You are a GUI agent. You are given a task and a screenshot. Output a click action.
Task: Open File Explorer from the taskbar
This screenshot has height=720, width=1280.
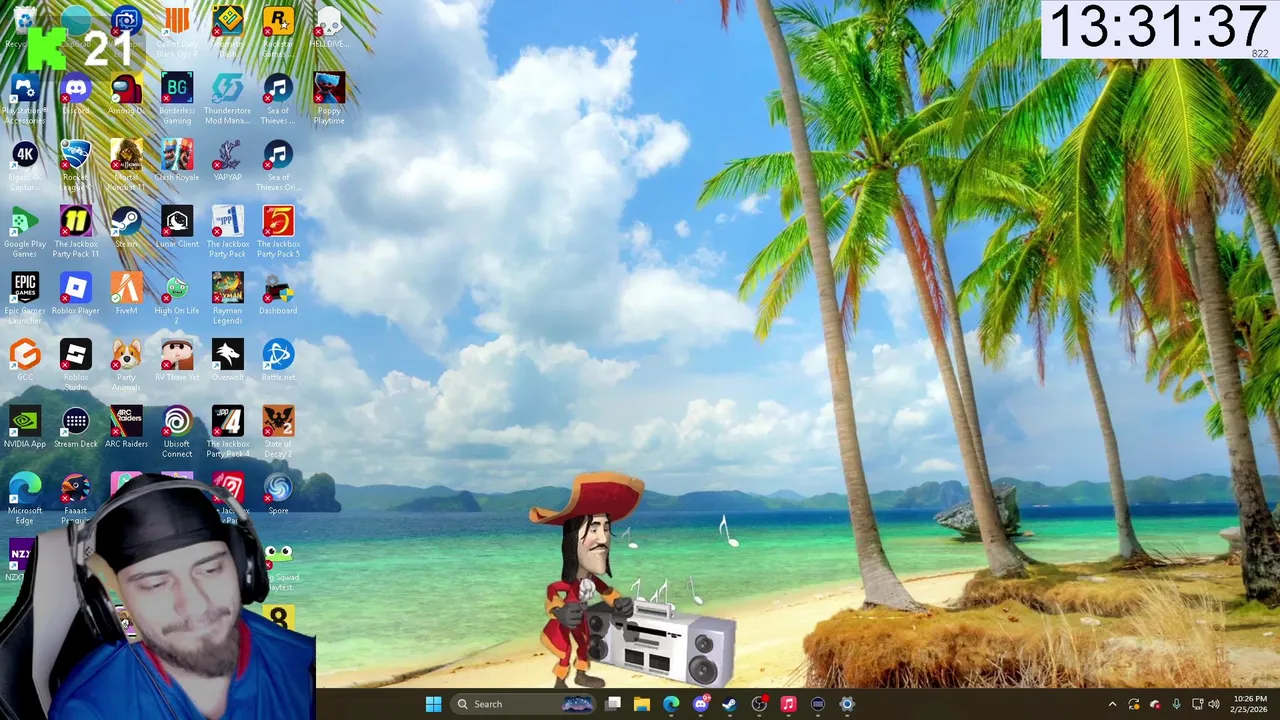[x=642, y=704]
